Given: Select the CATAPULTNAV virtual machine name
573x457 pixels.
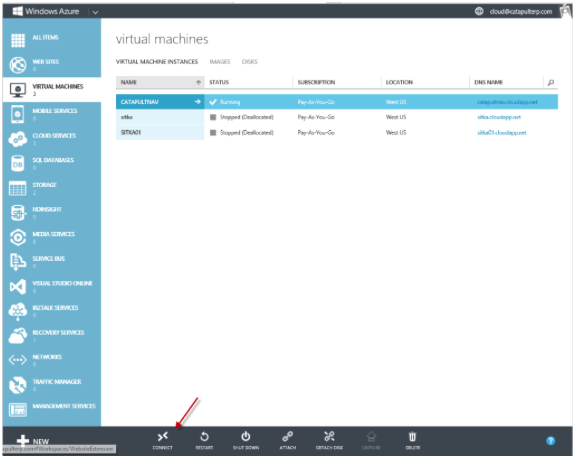Looking at the screenshot, I should [140, 102].
